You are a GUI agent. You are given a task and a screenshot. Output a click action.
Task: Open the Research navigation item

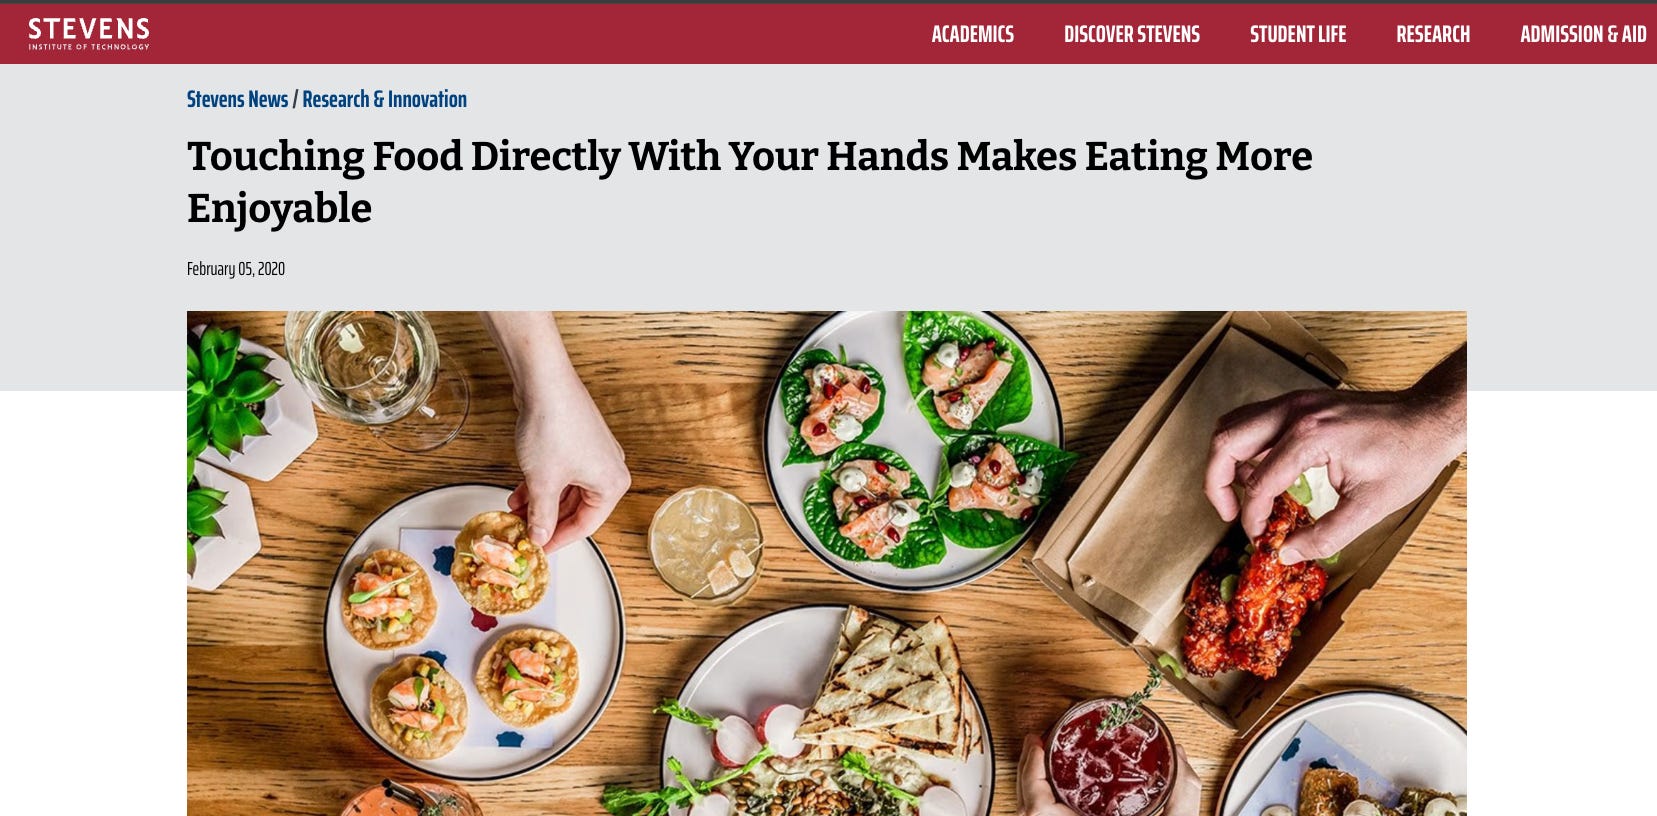coord(1432,34)
